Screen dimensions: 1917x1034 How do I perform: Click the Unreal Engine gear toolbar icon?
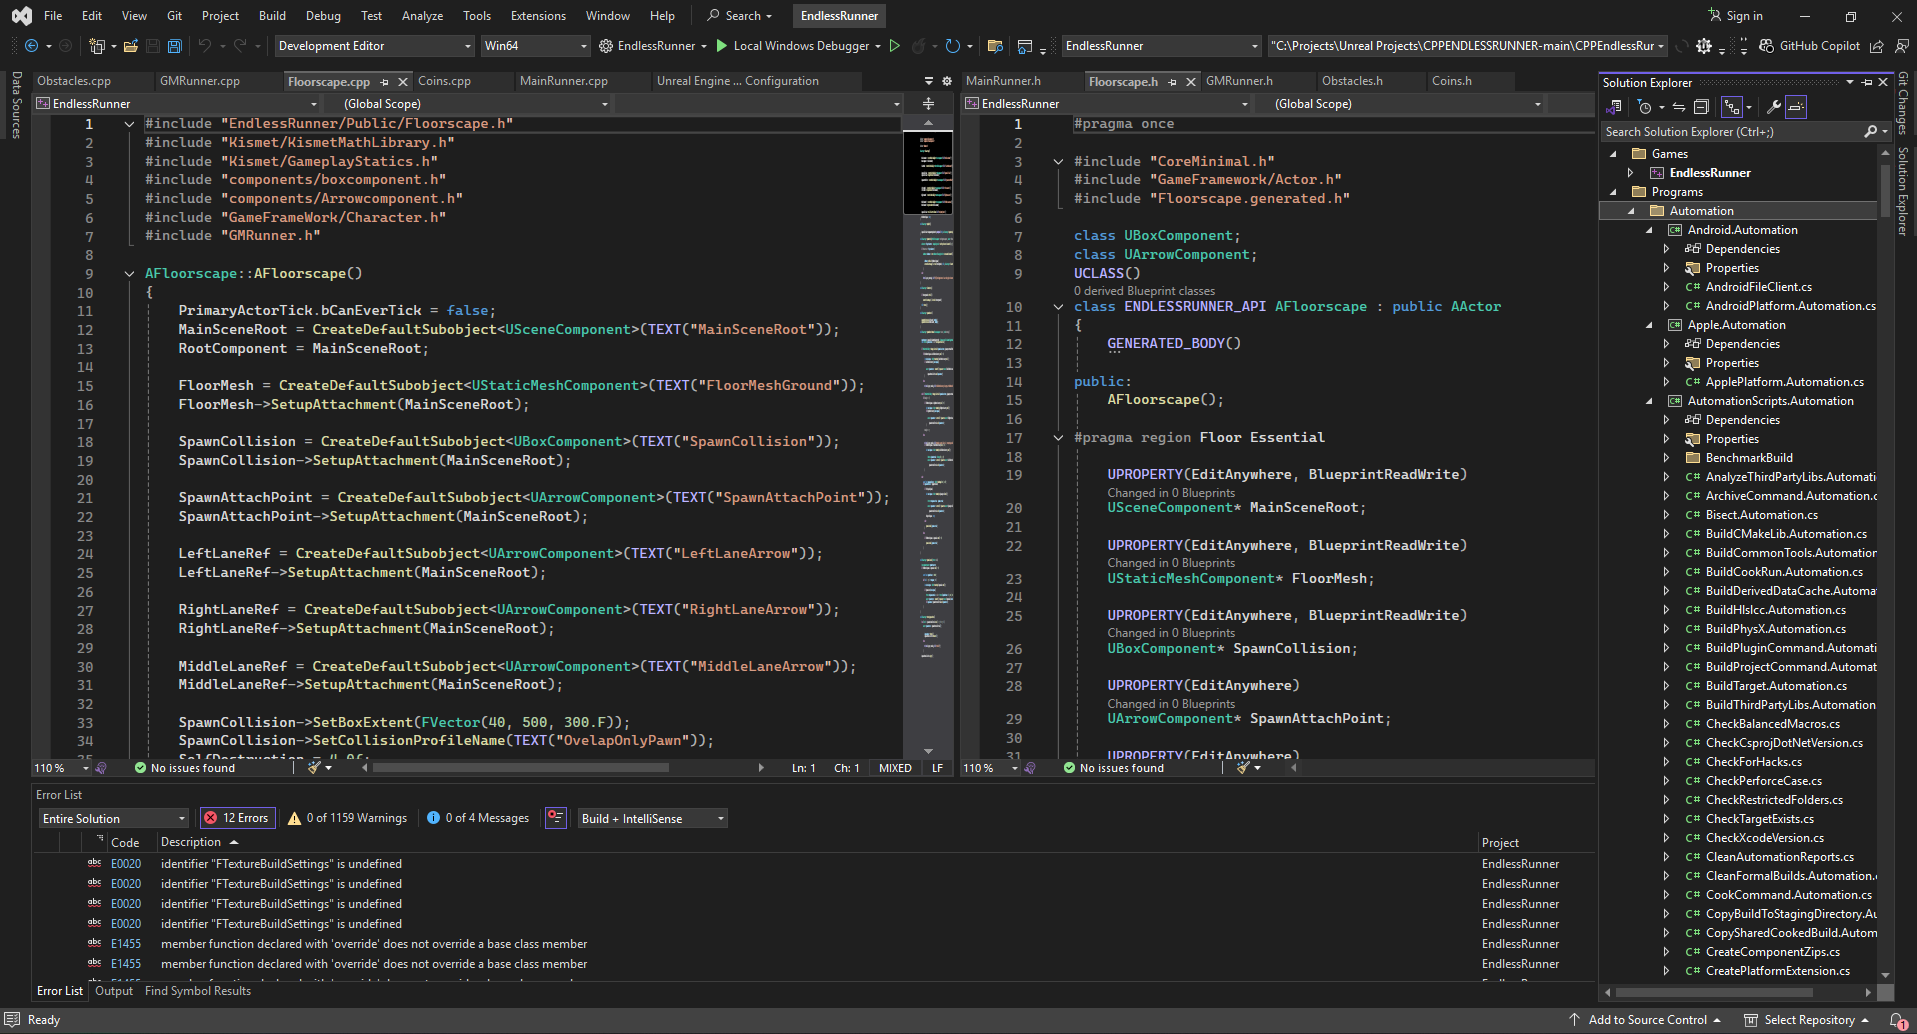tap(1704, 46)
